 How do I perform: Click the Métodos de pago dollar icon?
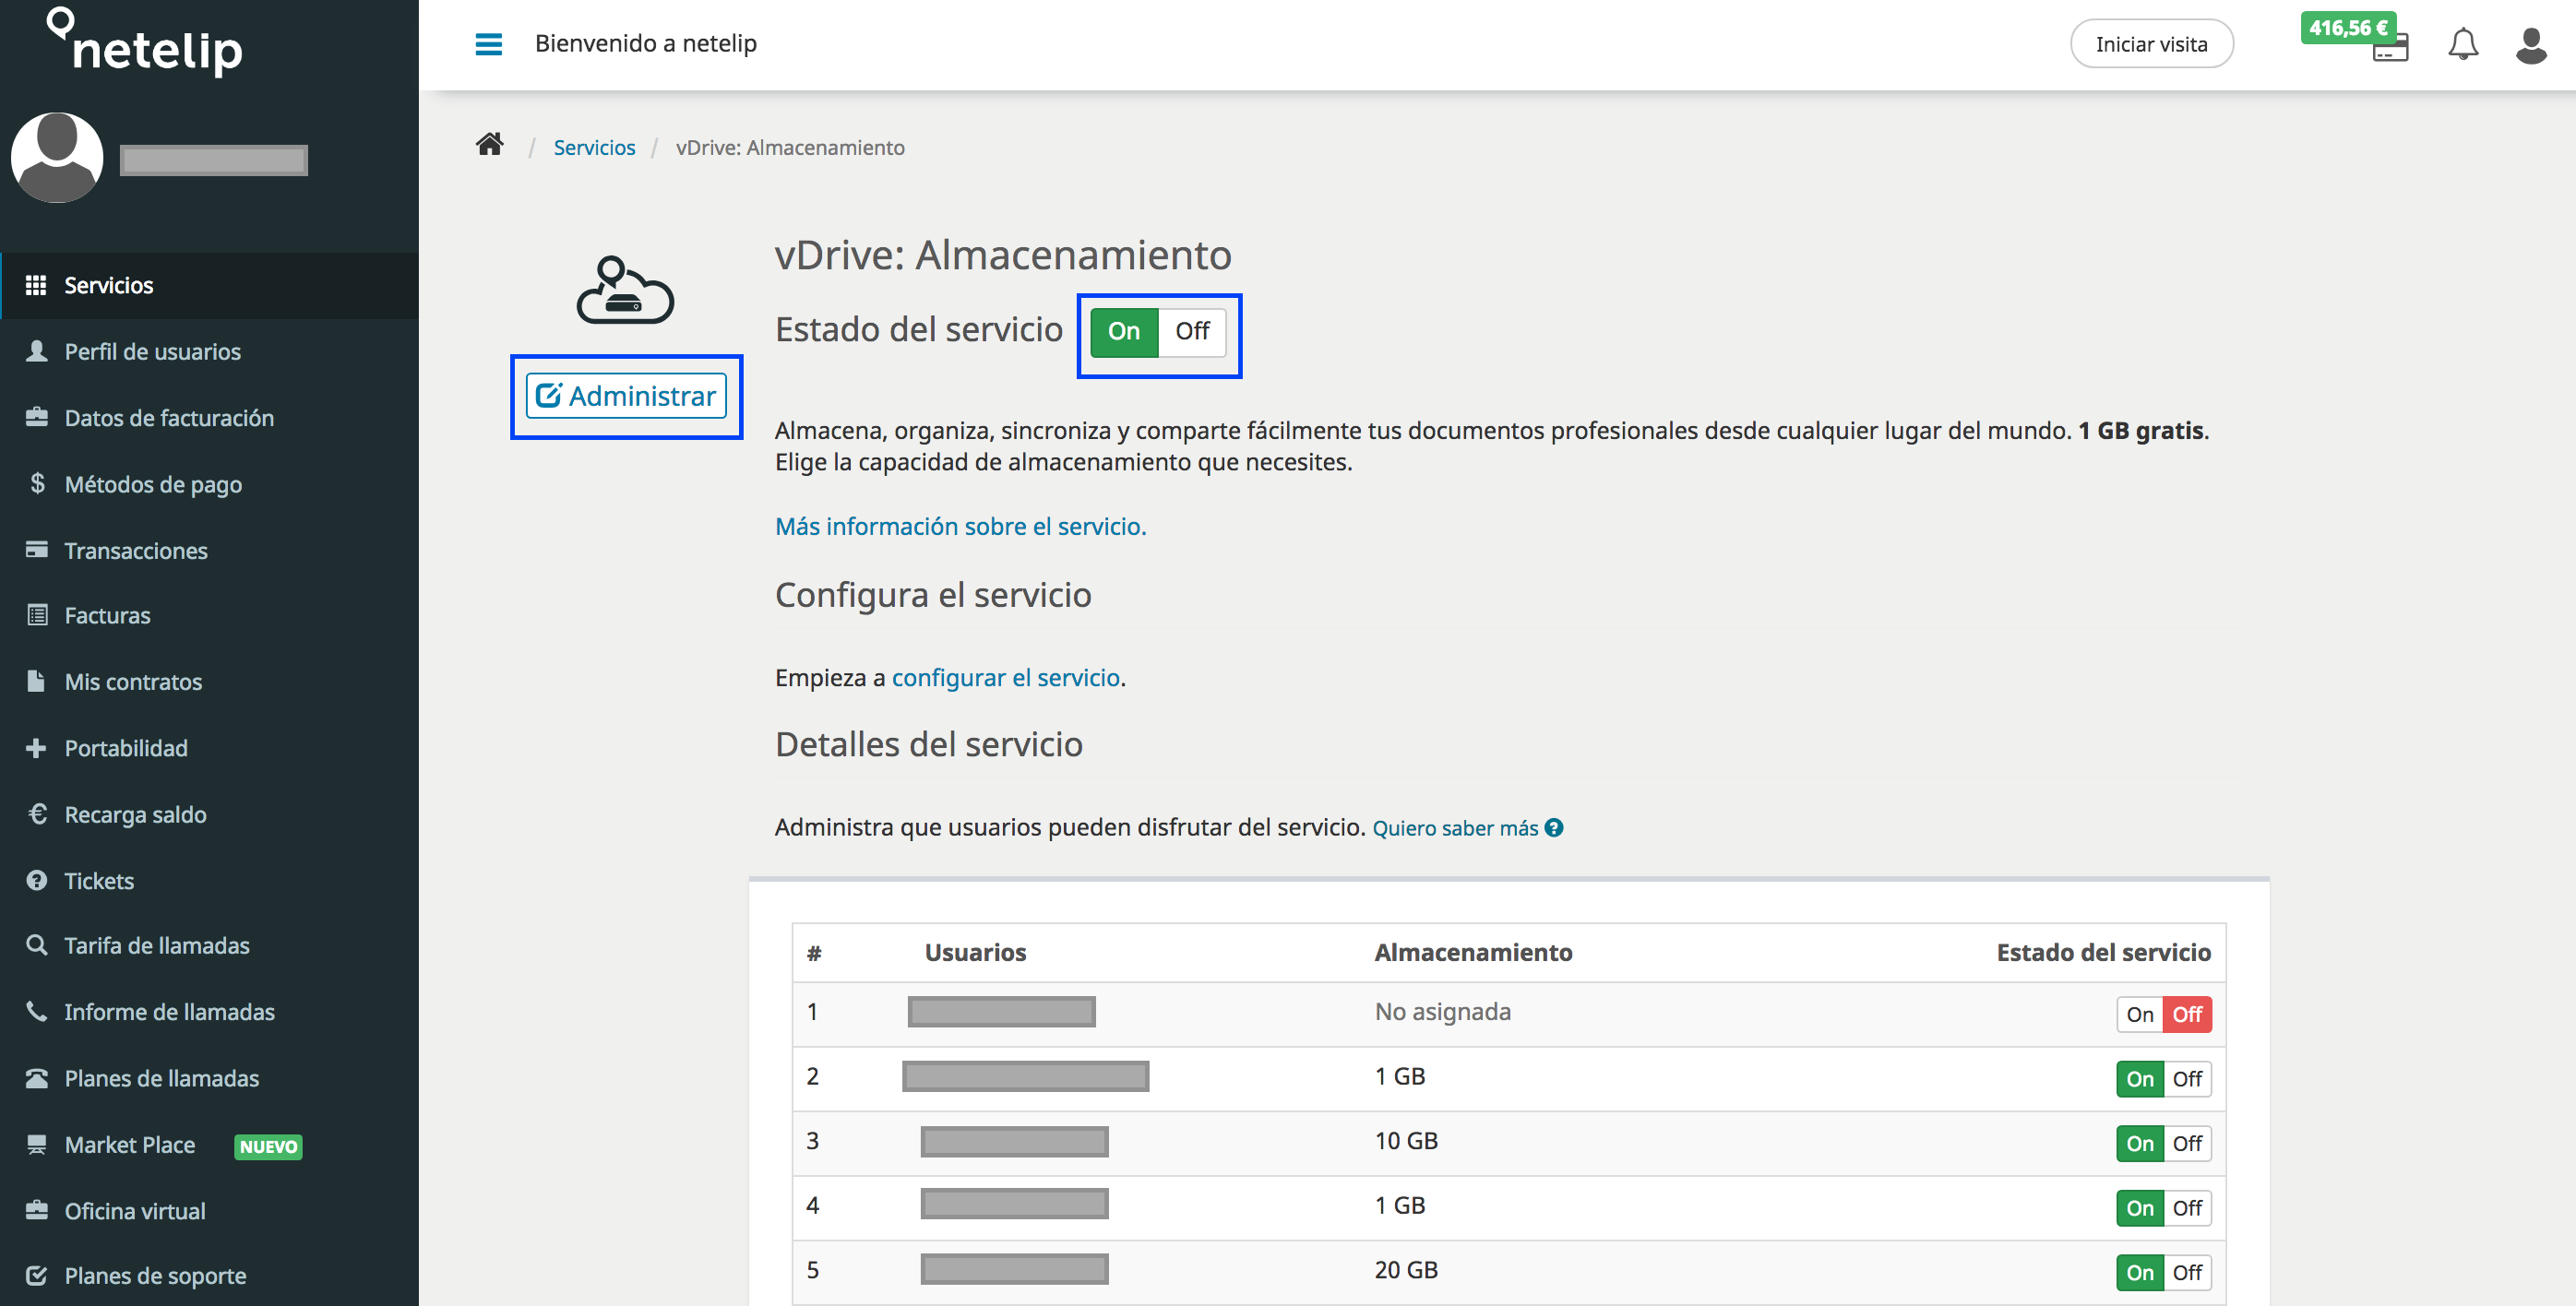pos(37,483)
